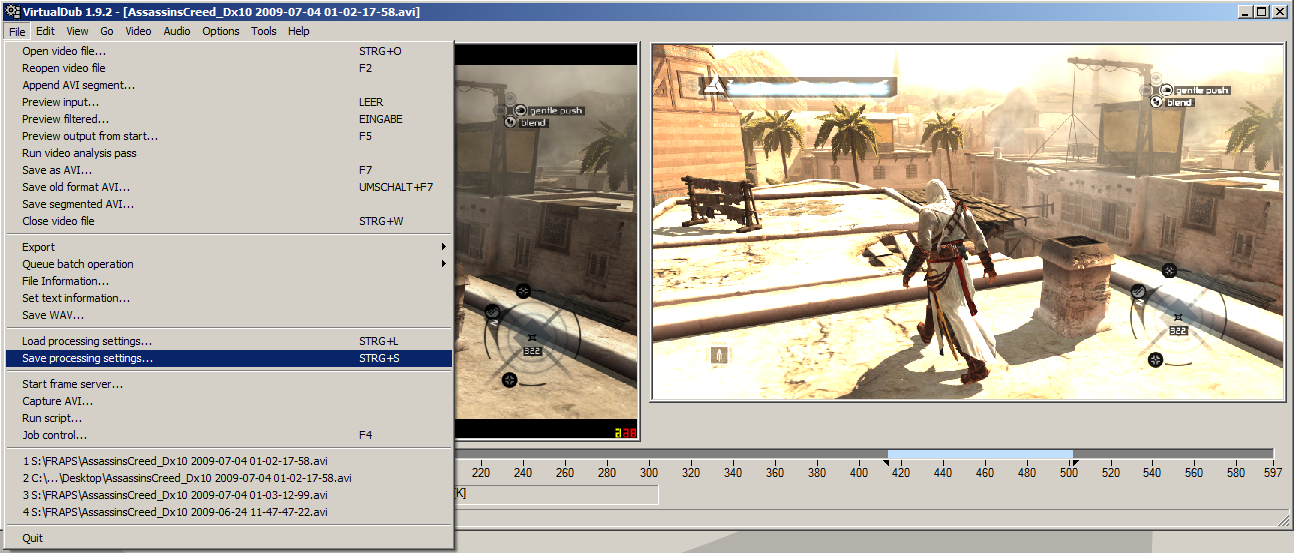Screen dimensions: 1294x553
Task: Open recent file AssassinsCreed 2009-06-24 avi
Action: point(175,512)
